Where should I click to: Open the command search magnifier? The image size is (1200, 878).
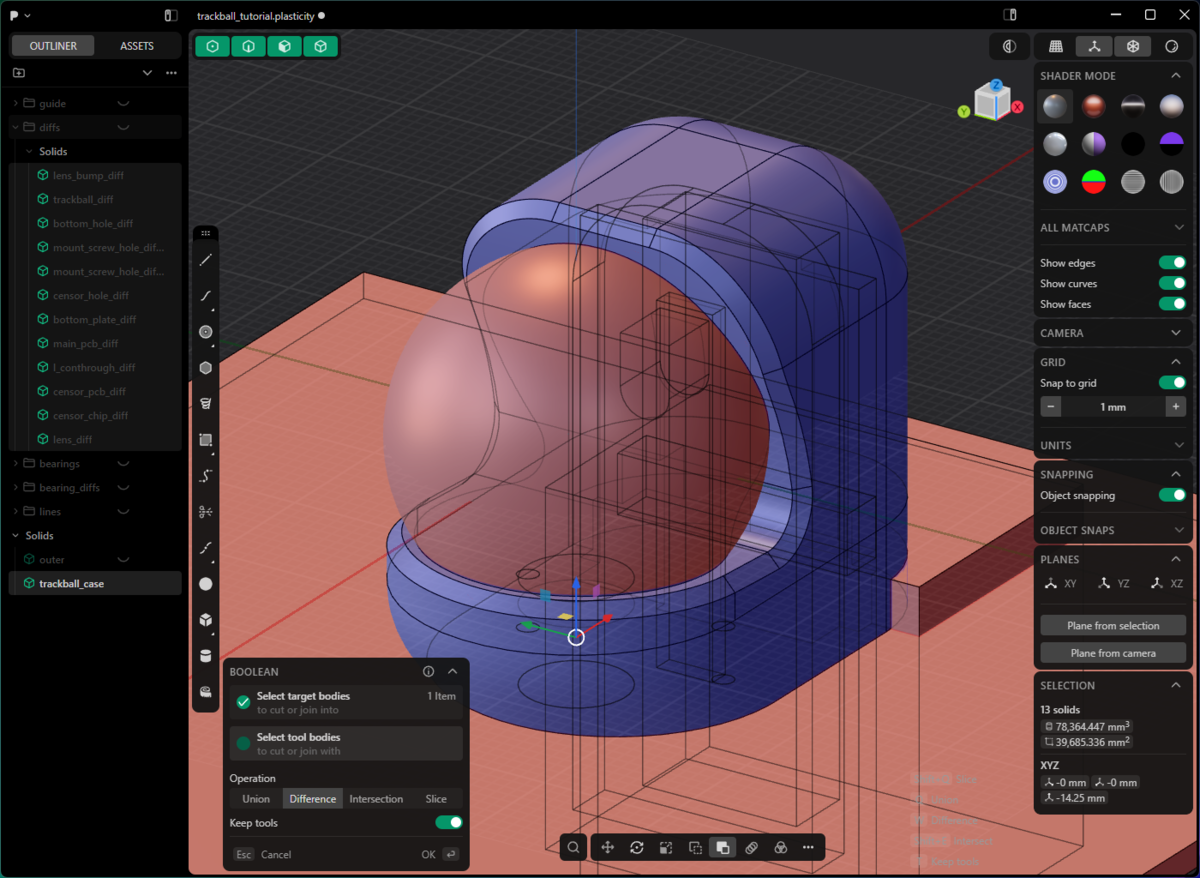coord(573,847)
